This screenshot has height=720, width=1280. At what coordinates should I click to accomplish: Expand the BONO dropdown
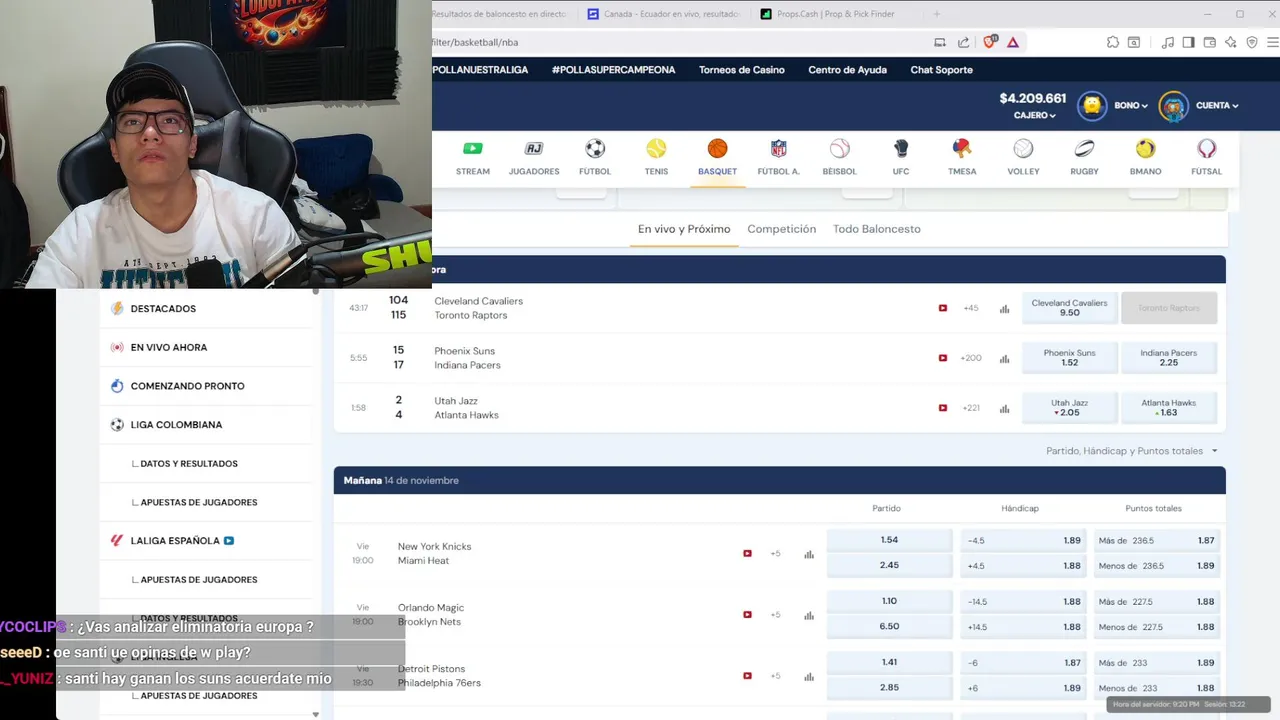(1131, 105)
